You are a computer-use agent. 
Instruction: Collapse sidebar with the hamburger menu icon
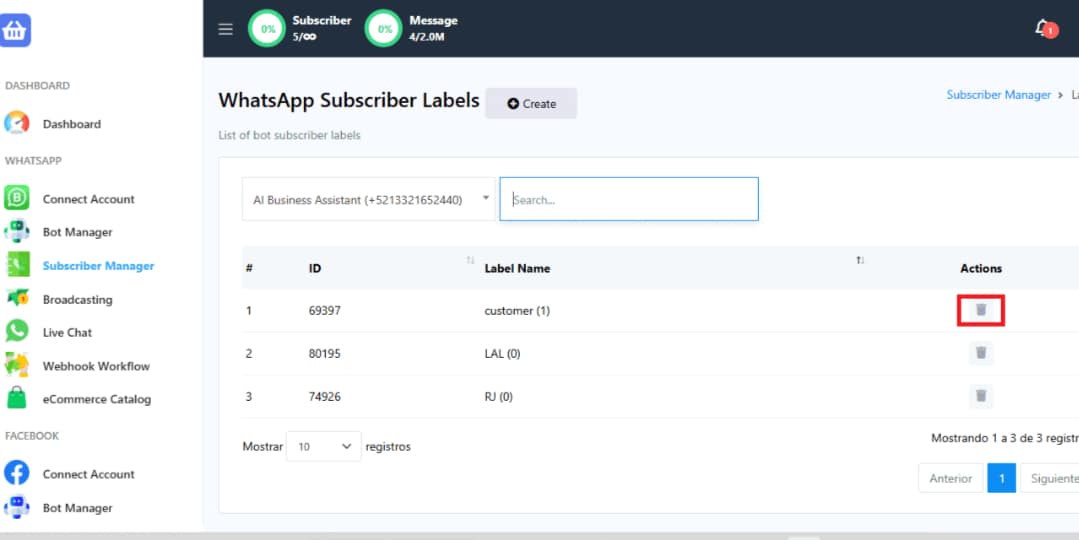(x=226, y=29)
